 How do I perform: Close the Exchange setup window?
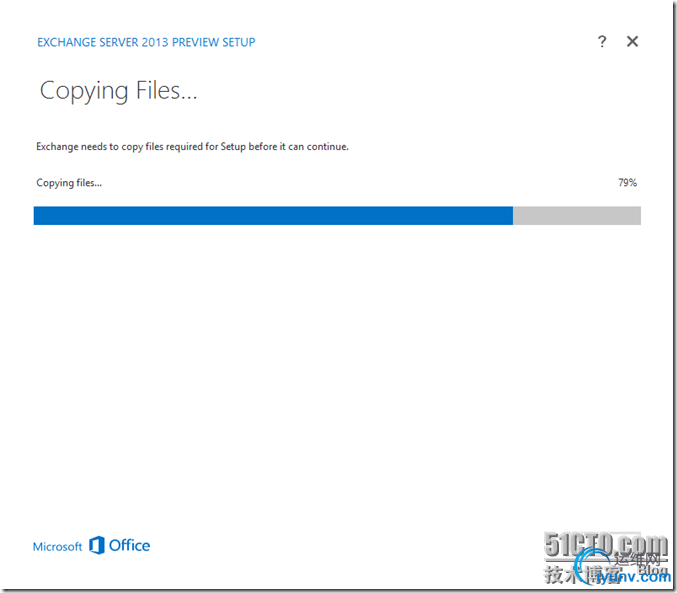click(632, 41)
